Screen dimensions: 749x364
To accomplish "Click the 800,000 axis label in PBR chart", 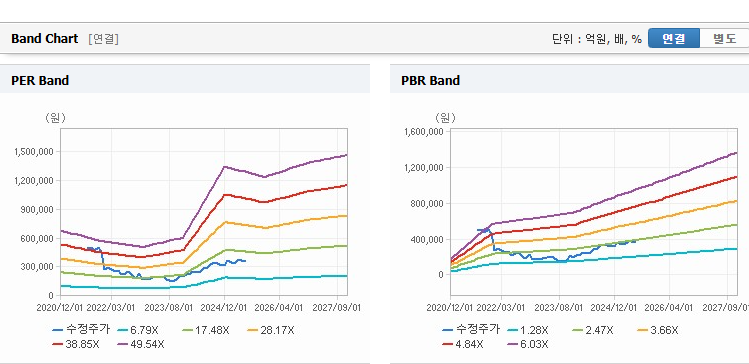I will tap(427, 203).
